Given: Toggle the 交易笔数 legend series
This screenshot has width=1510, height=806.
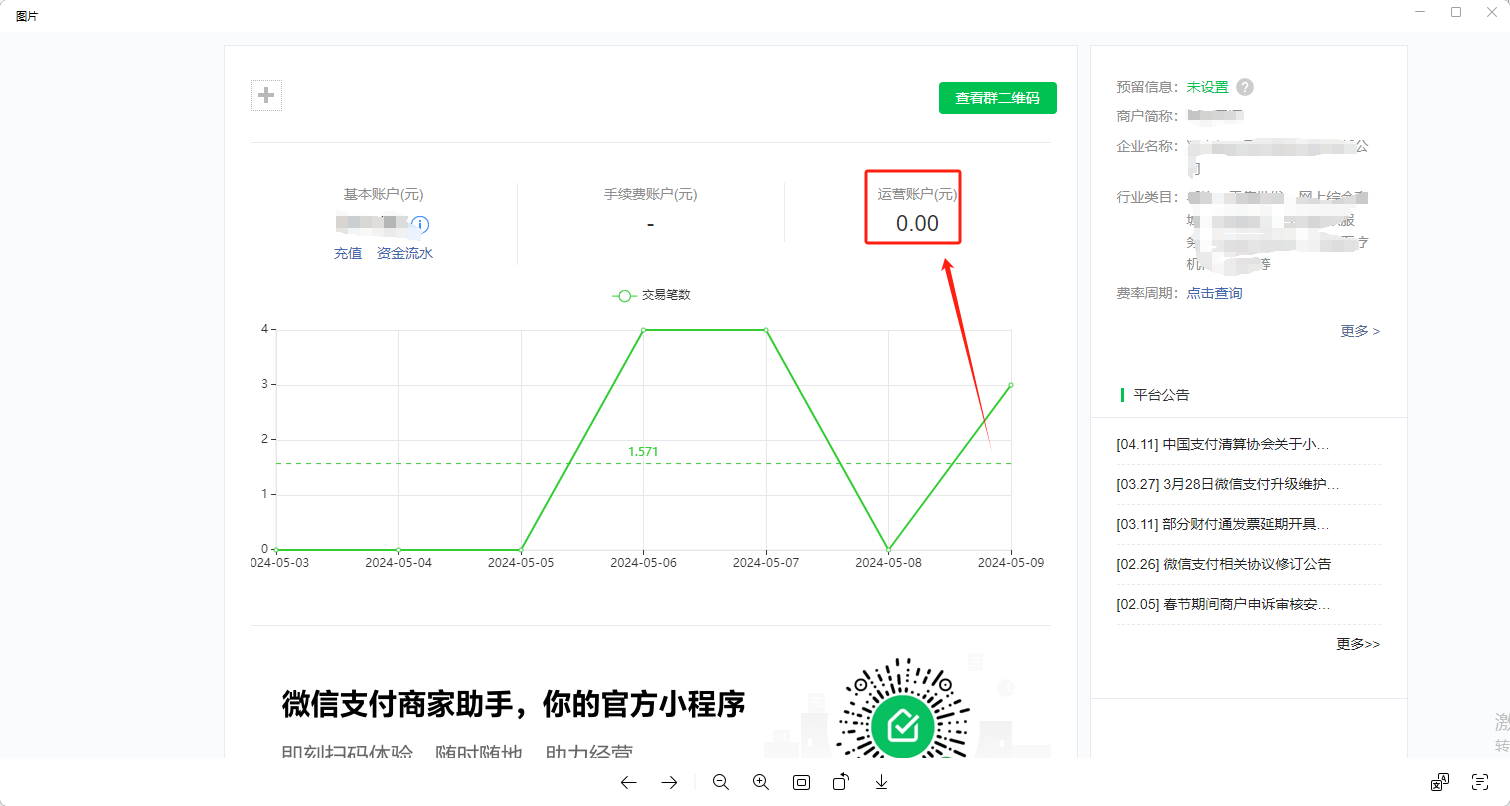Looking at the screenshot, I should 652,296.
